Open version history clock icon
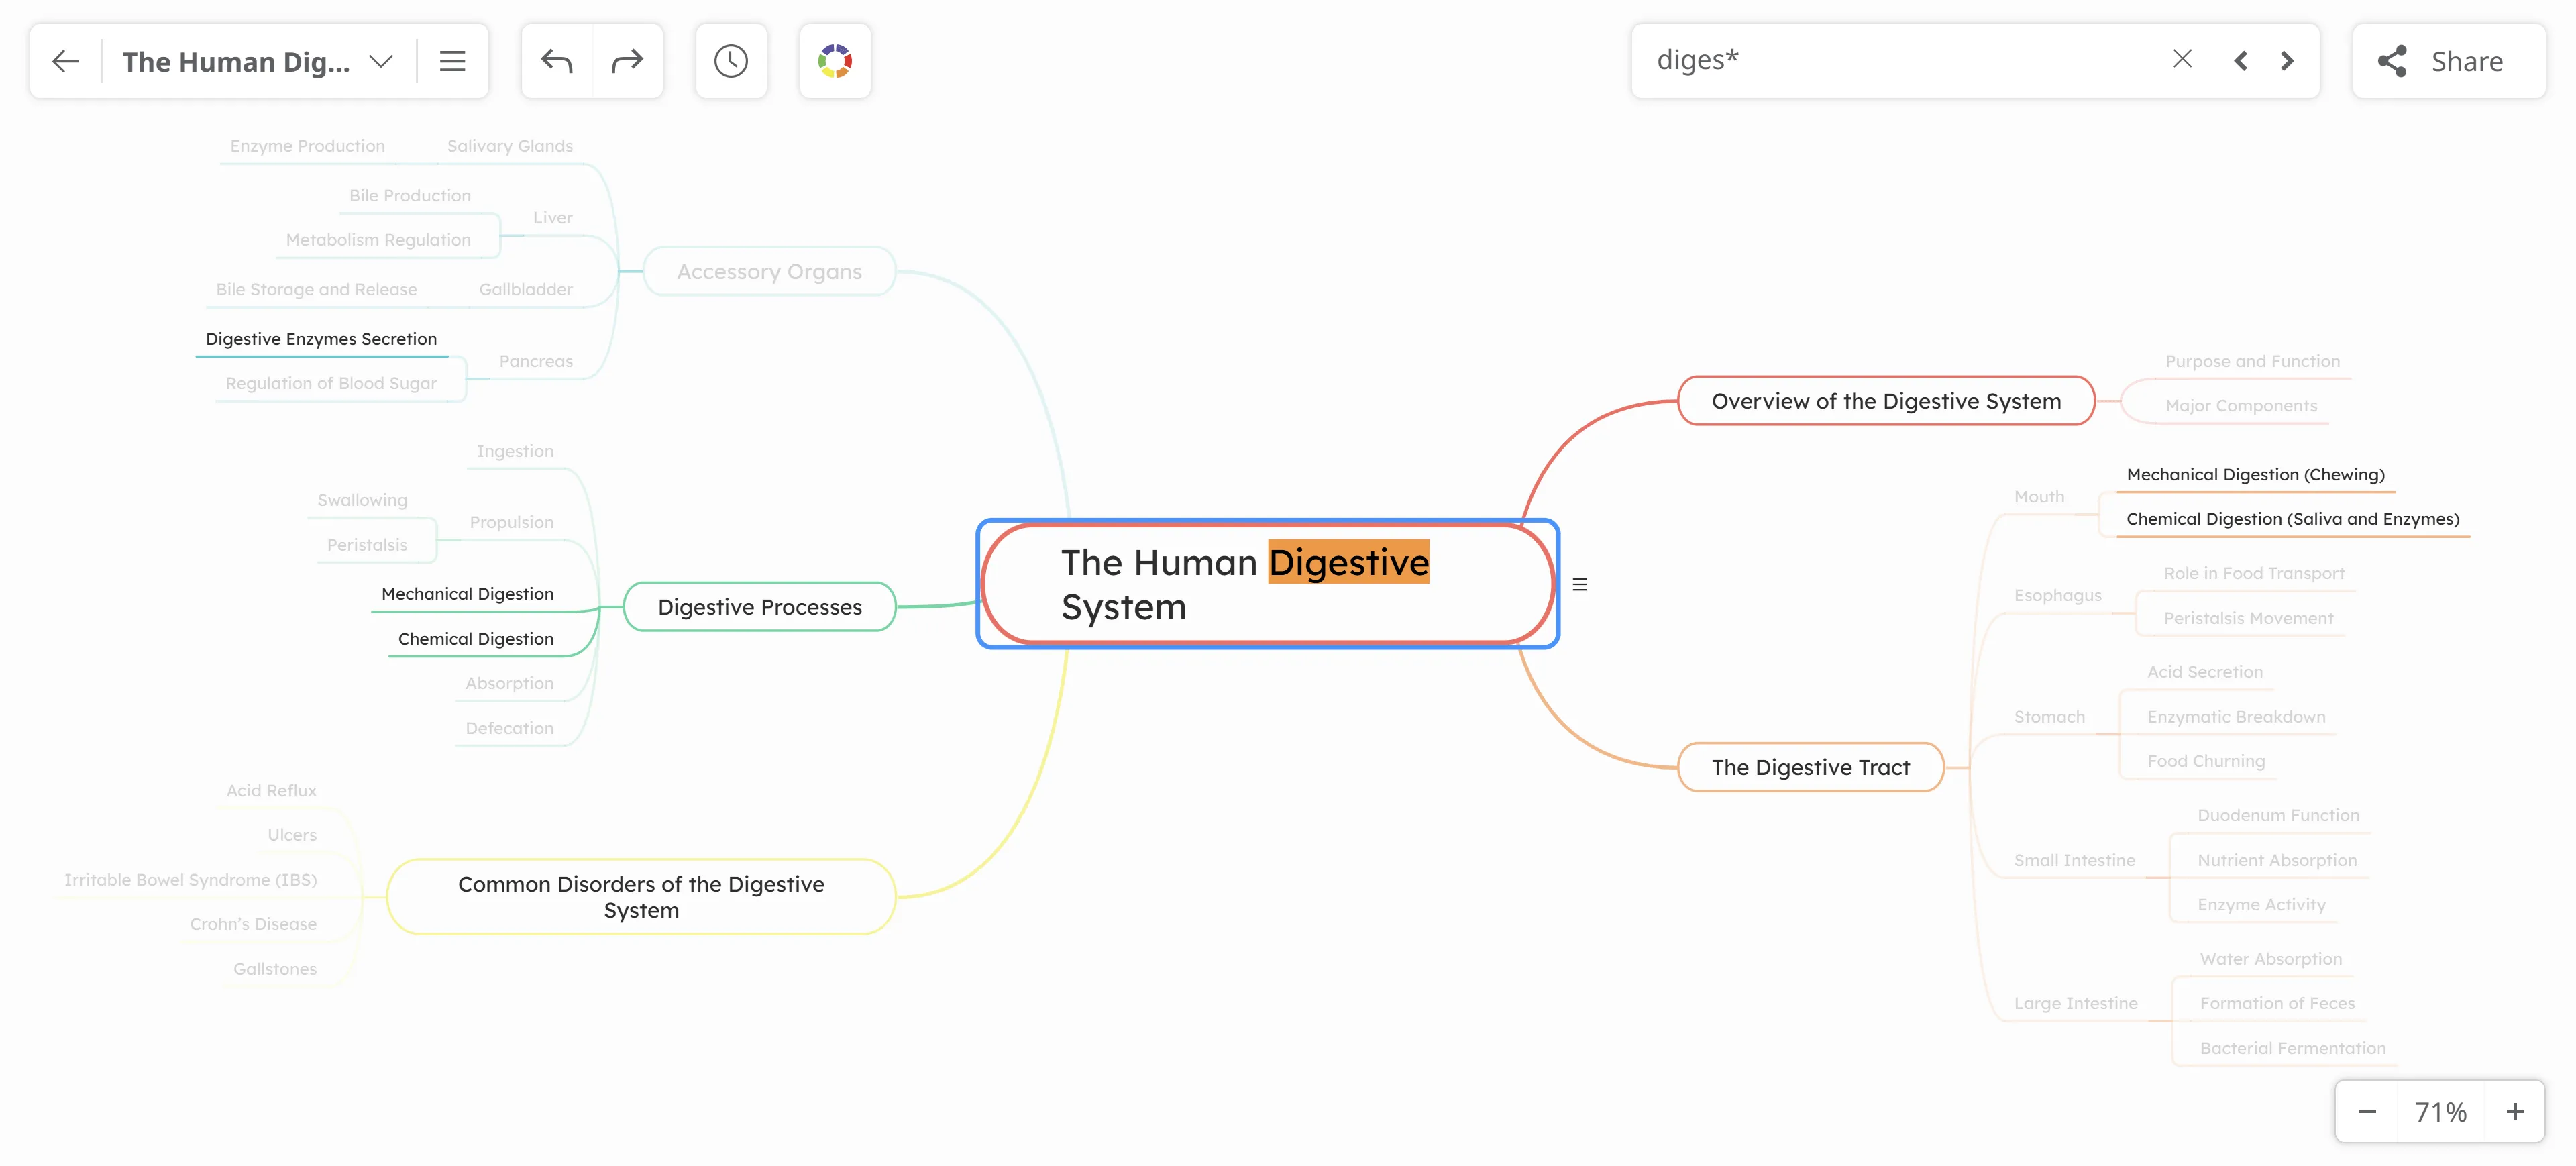Screen dimensions: 2576x1166 (731, 62)
